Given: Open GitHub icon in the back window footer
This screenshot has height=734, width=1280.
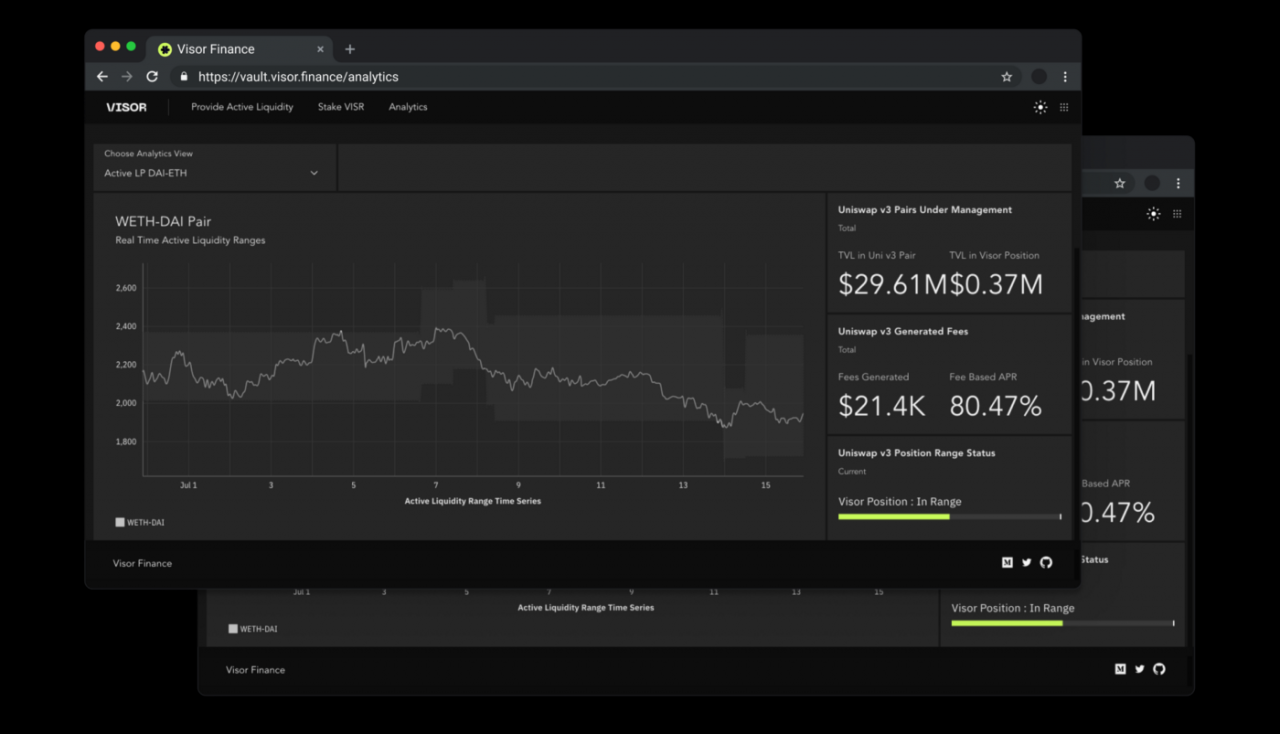Looking at the screenshot, I should coord(1159,669).
